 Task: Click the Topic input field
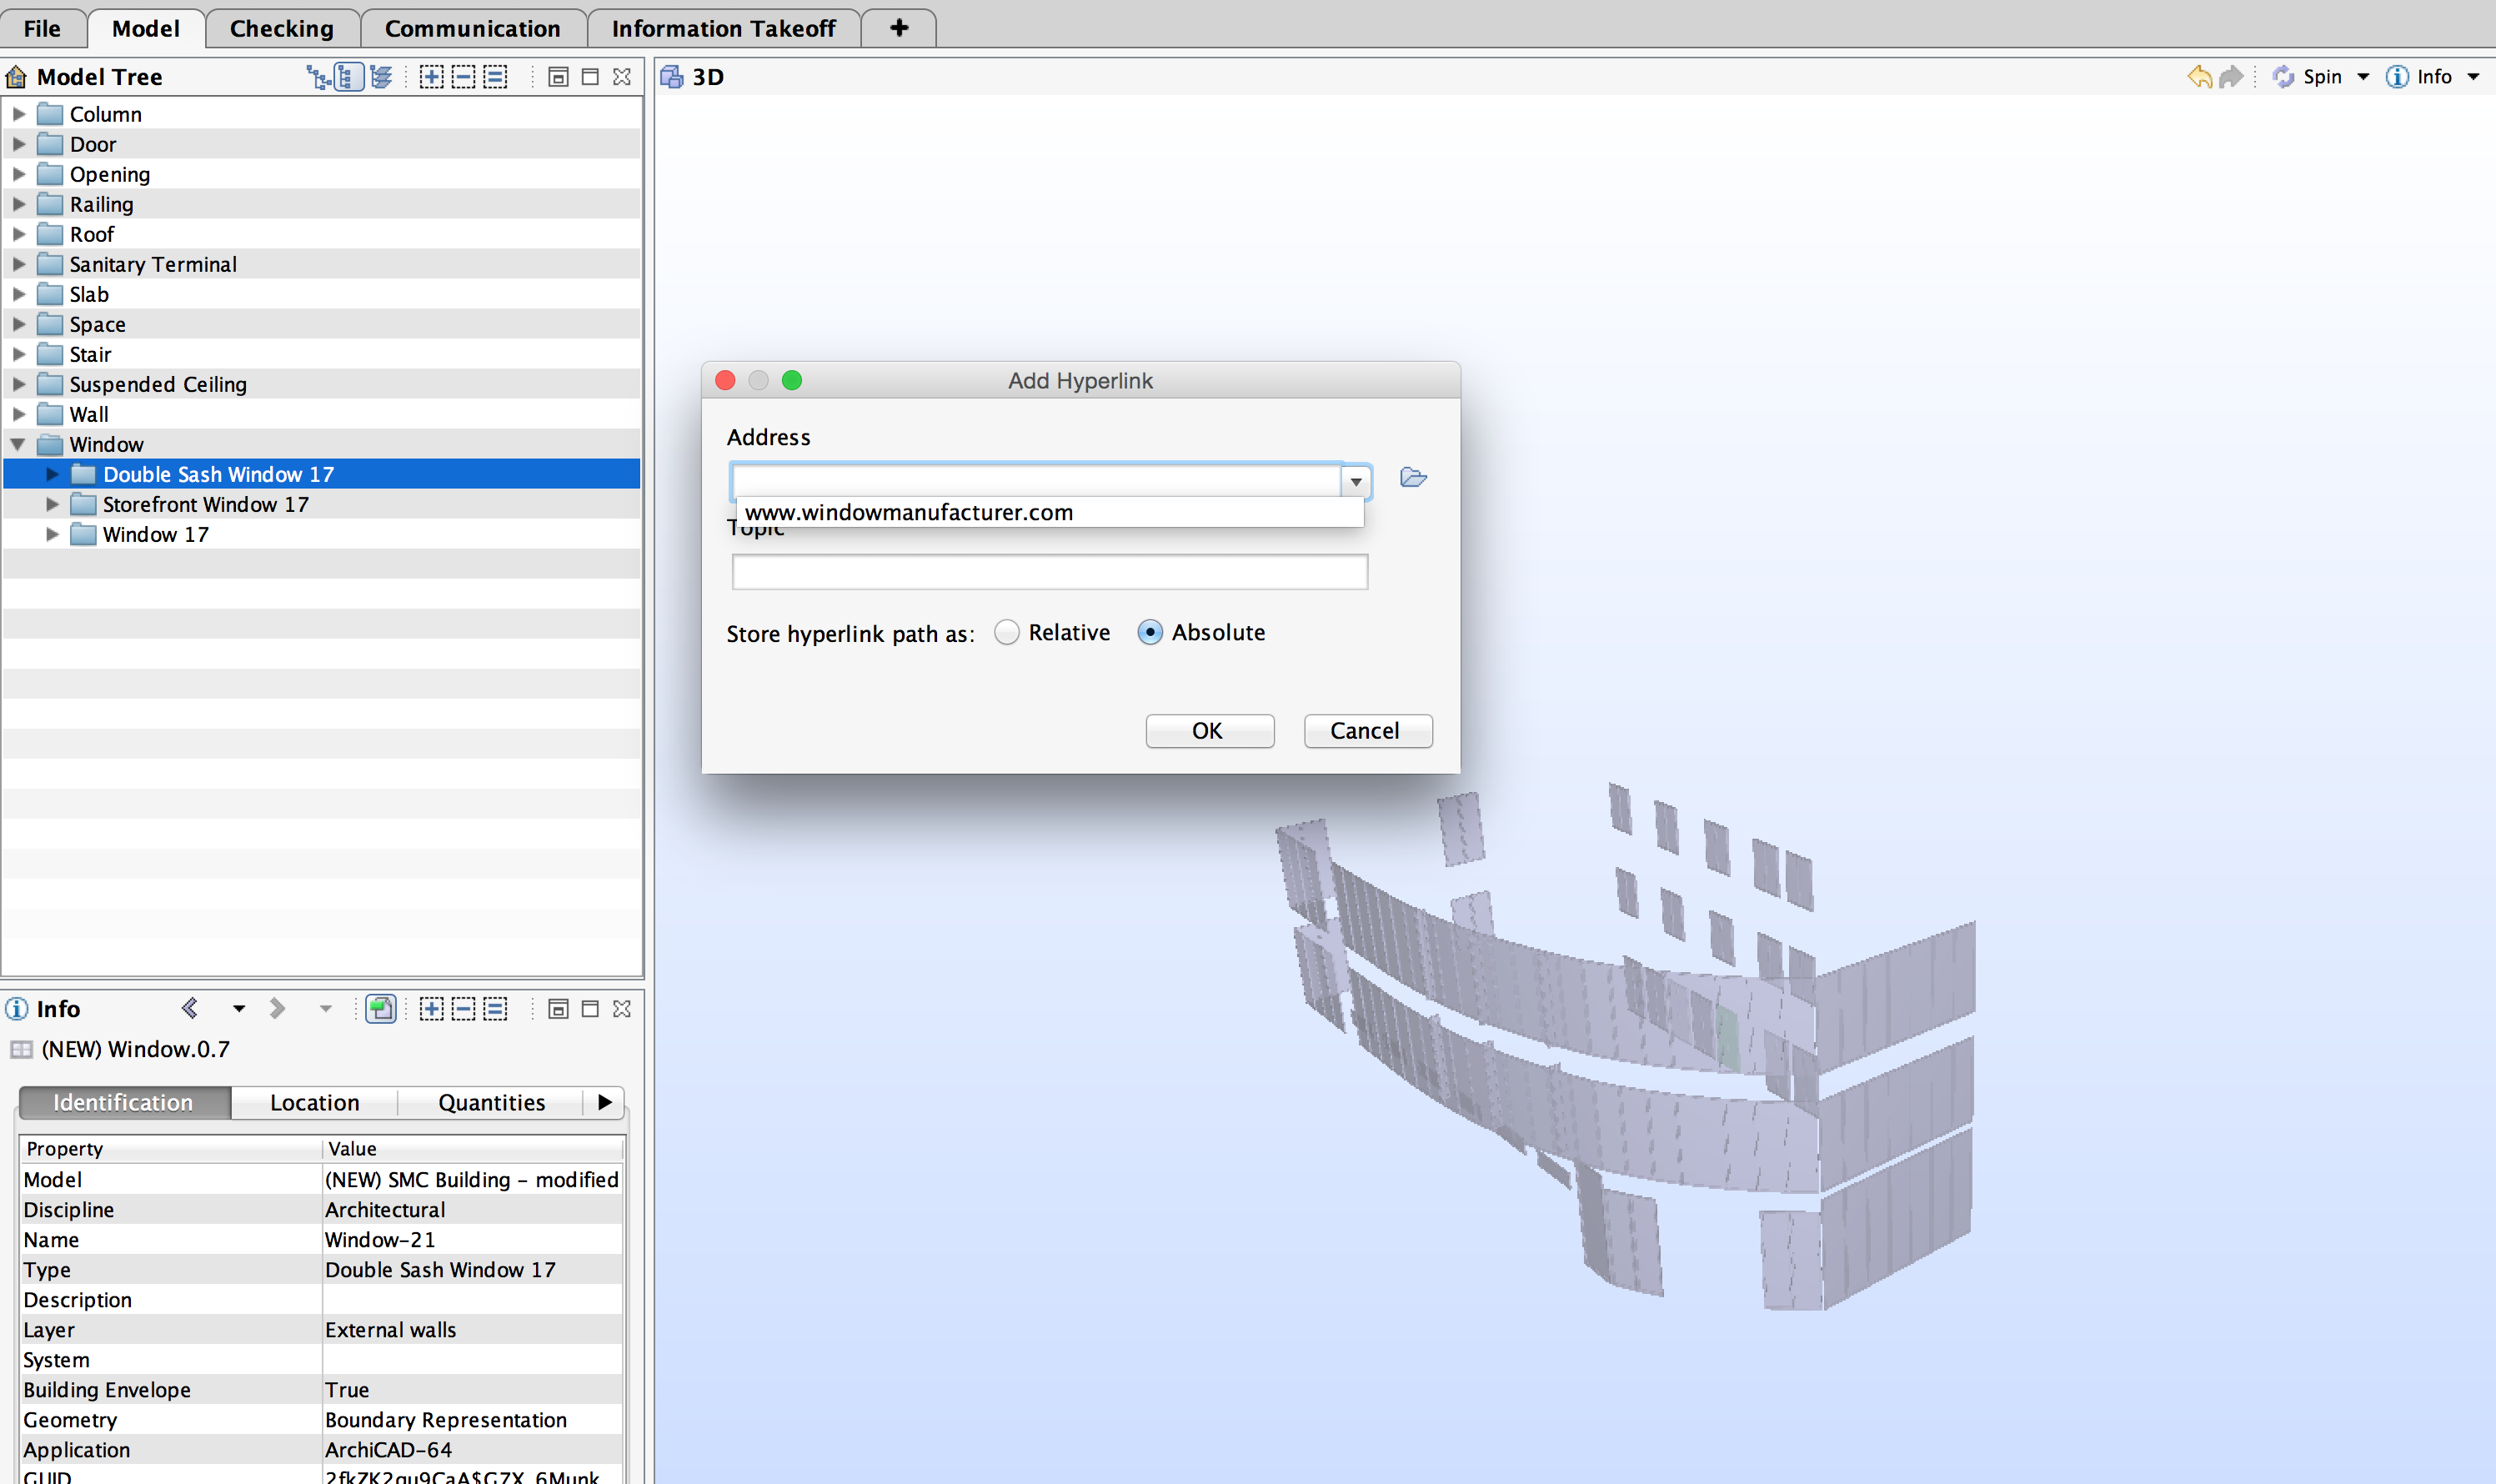[1048, 571]
